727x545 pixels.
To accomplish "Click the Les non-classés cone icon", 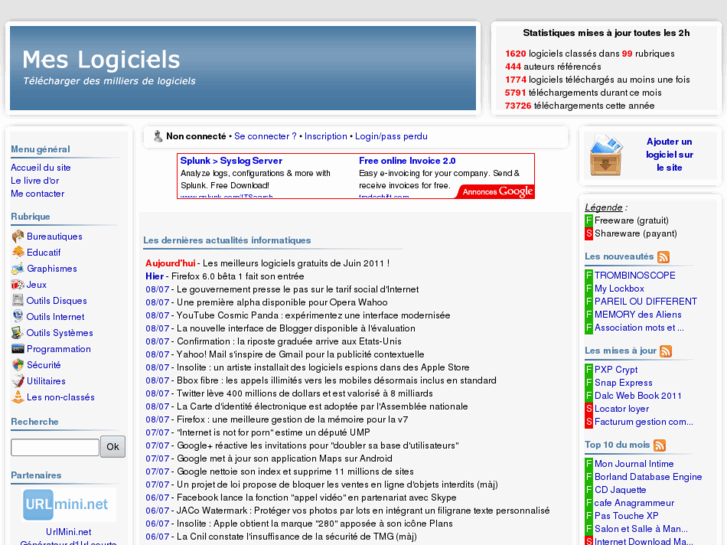I will 18,397.
